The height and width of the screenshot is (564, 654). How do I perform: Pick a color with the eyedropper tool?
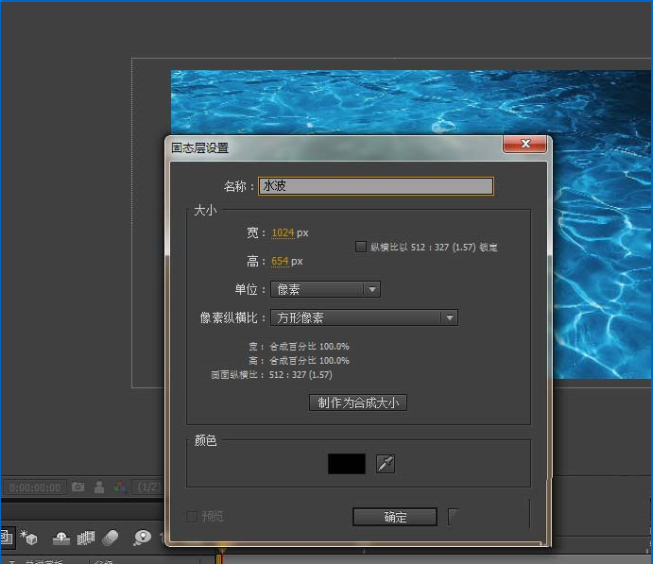pos(385,463)
